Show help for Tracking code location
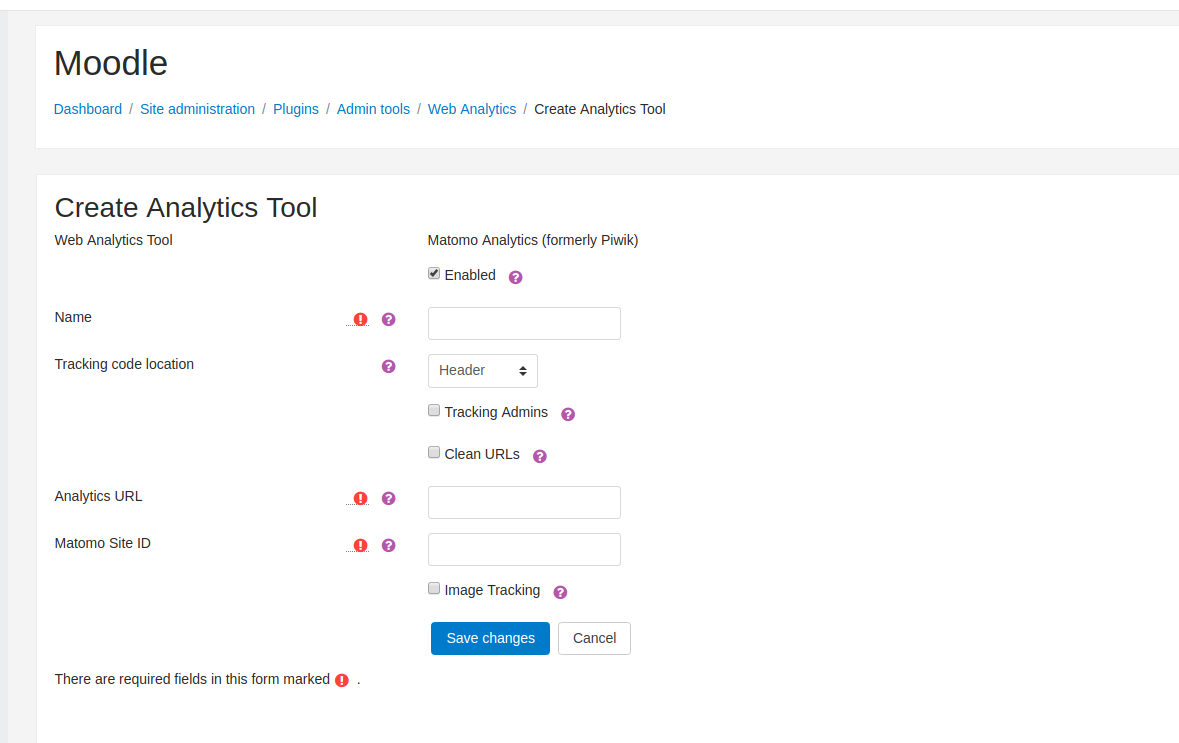 click(388, 366)
